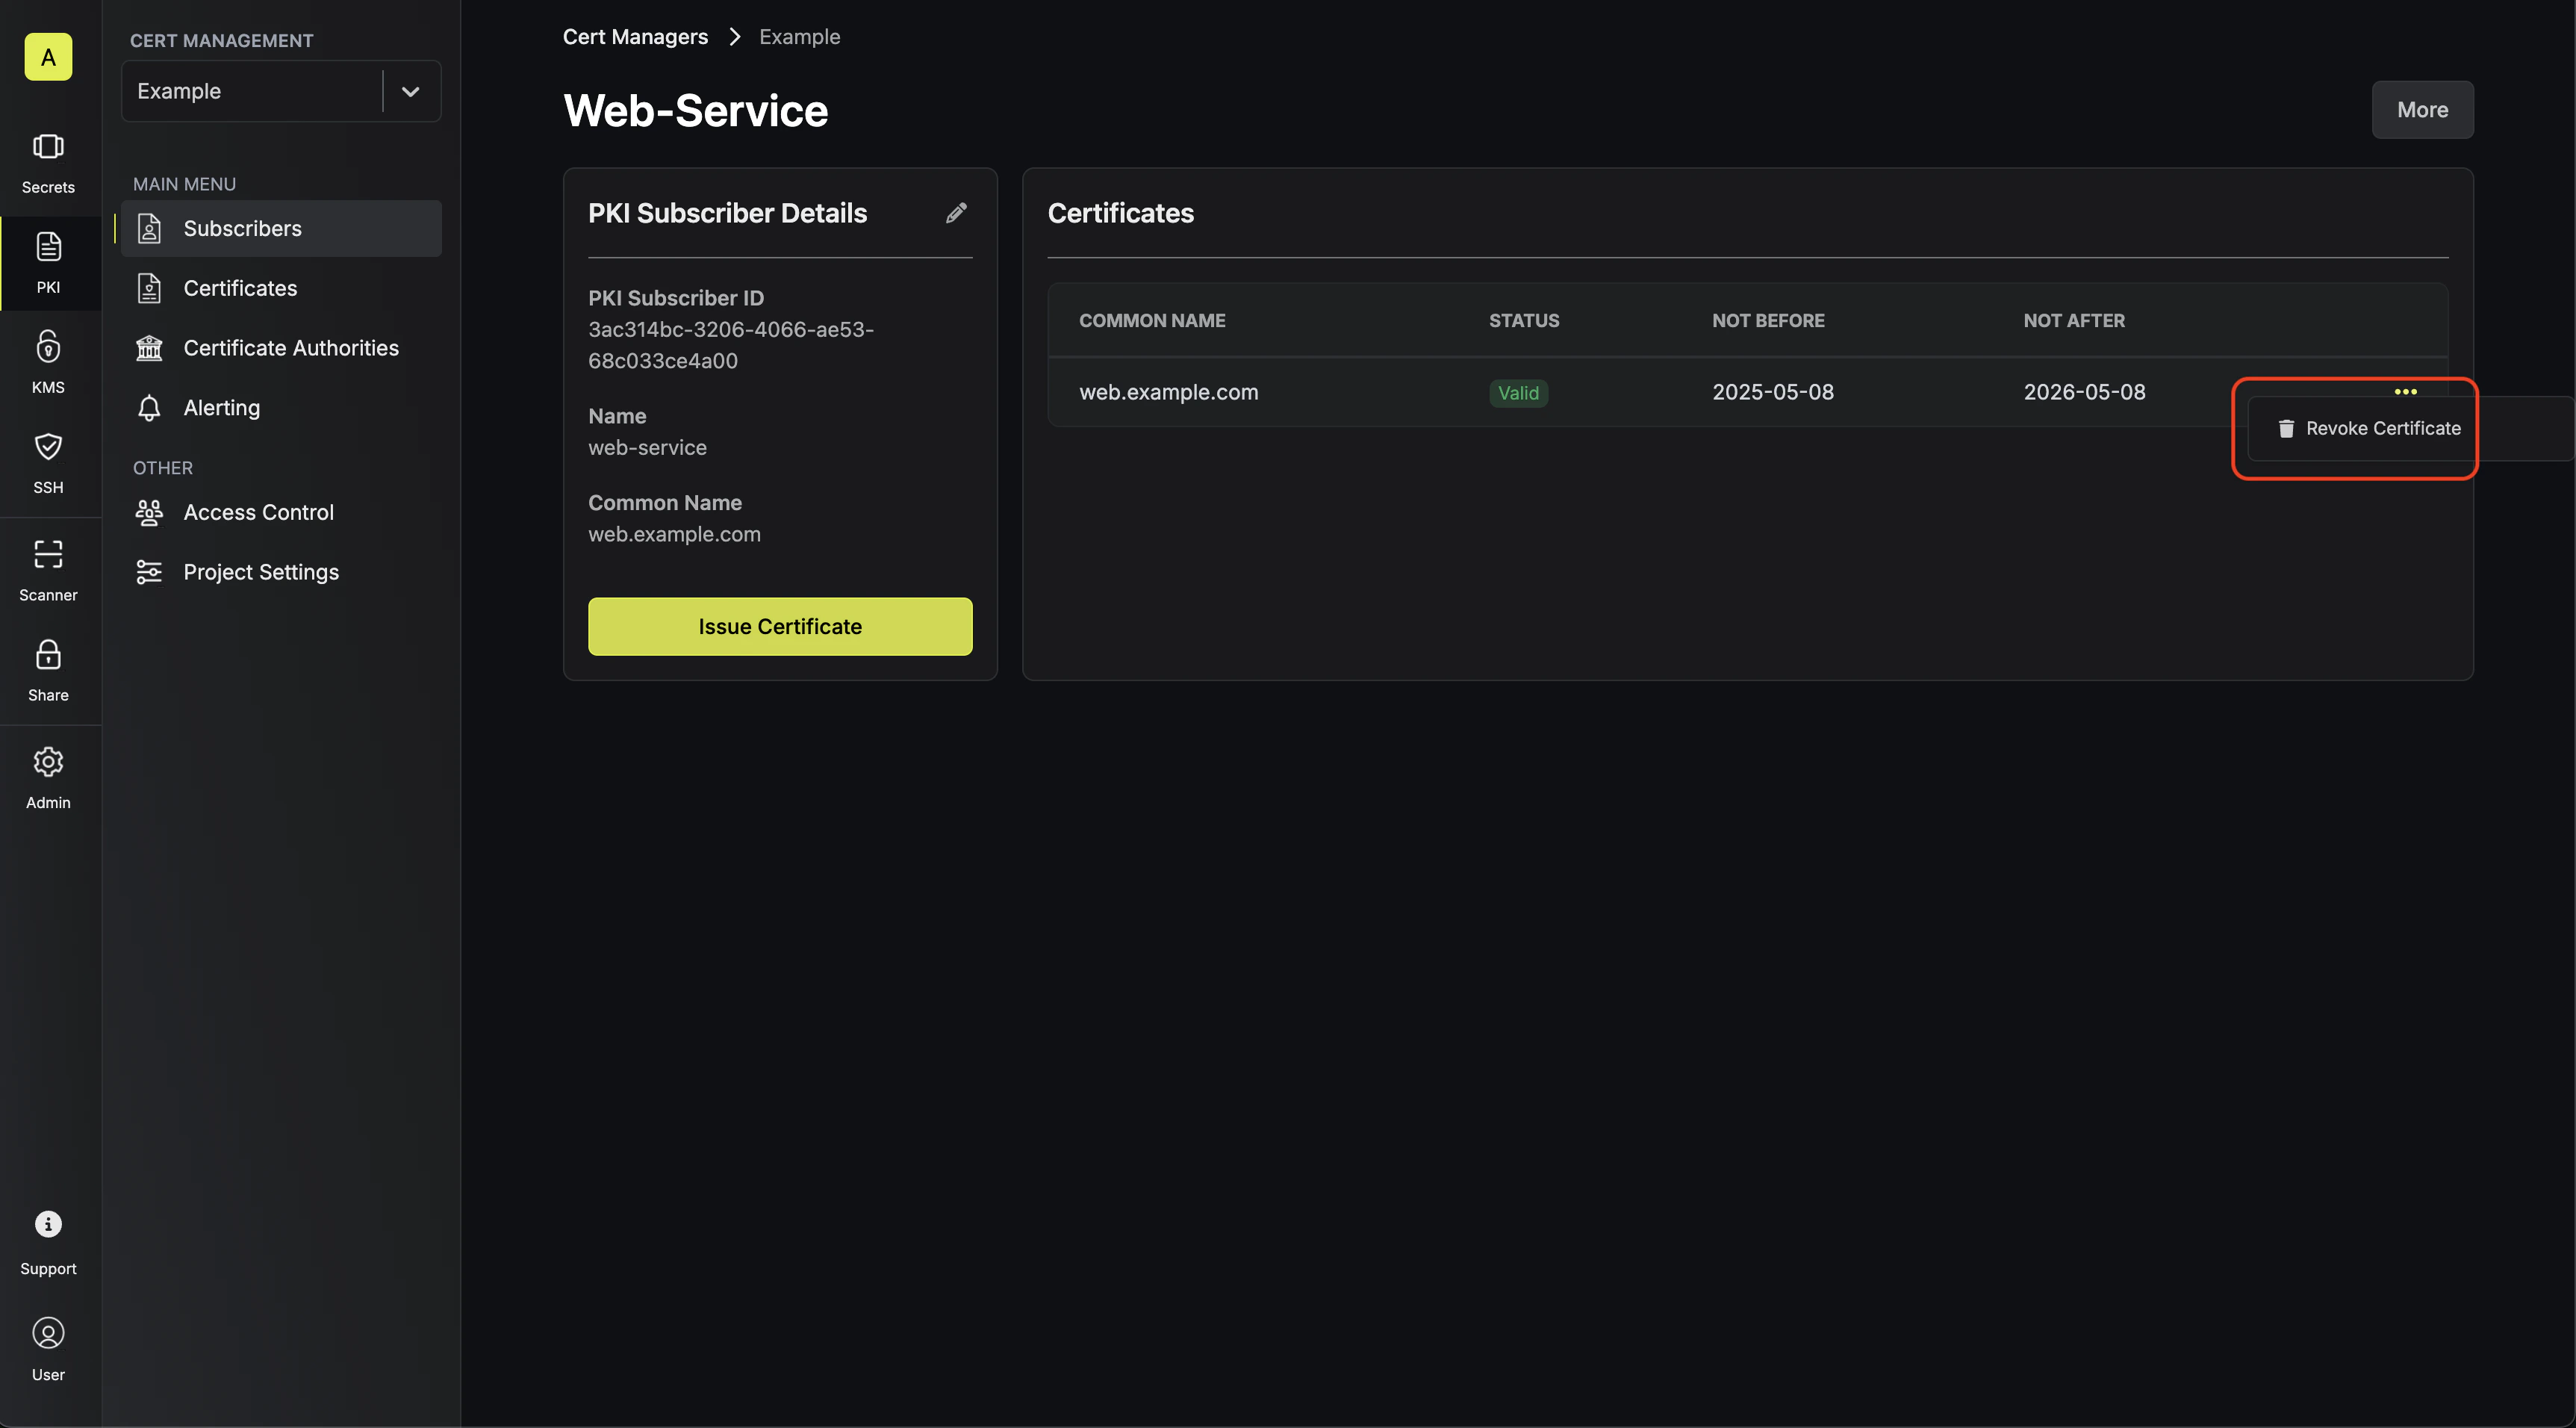Click the Web-Service page title
Viewport: 2576px width, 1428px height.
[695, 110]
